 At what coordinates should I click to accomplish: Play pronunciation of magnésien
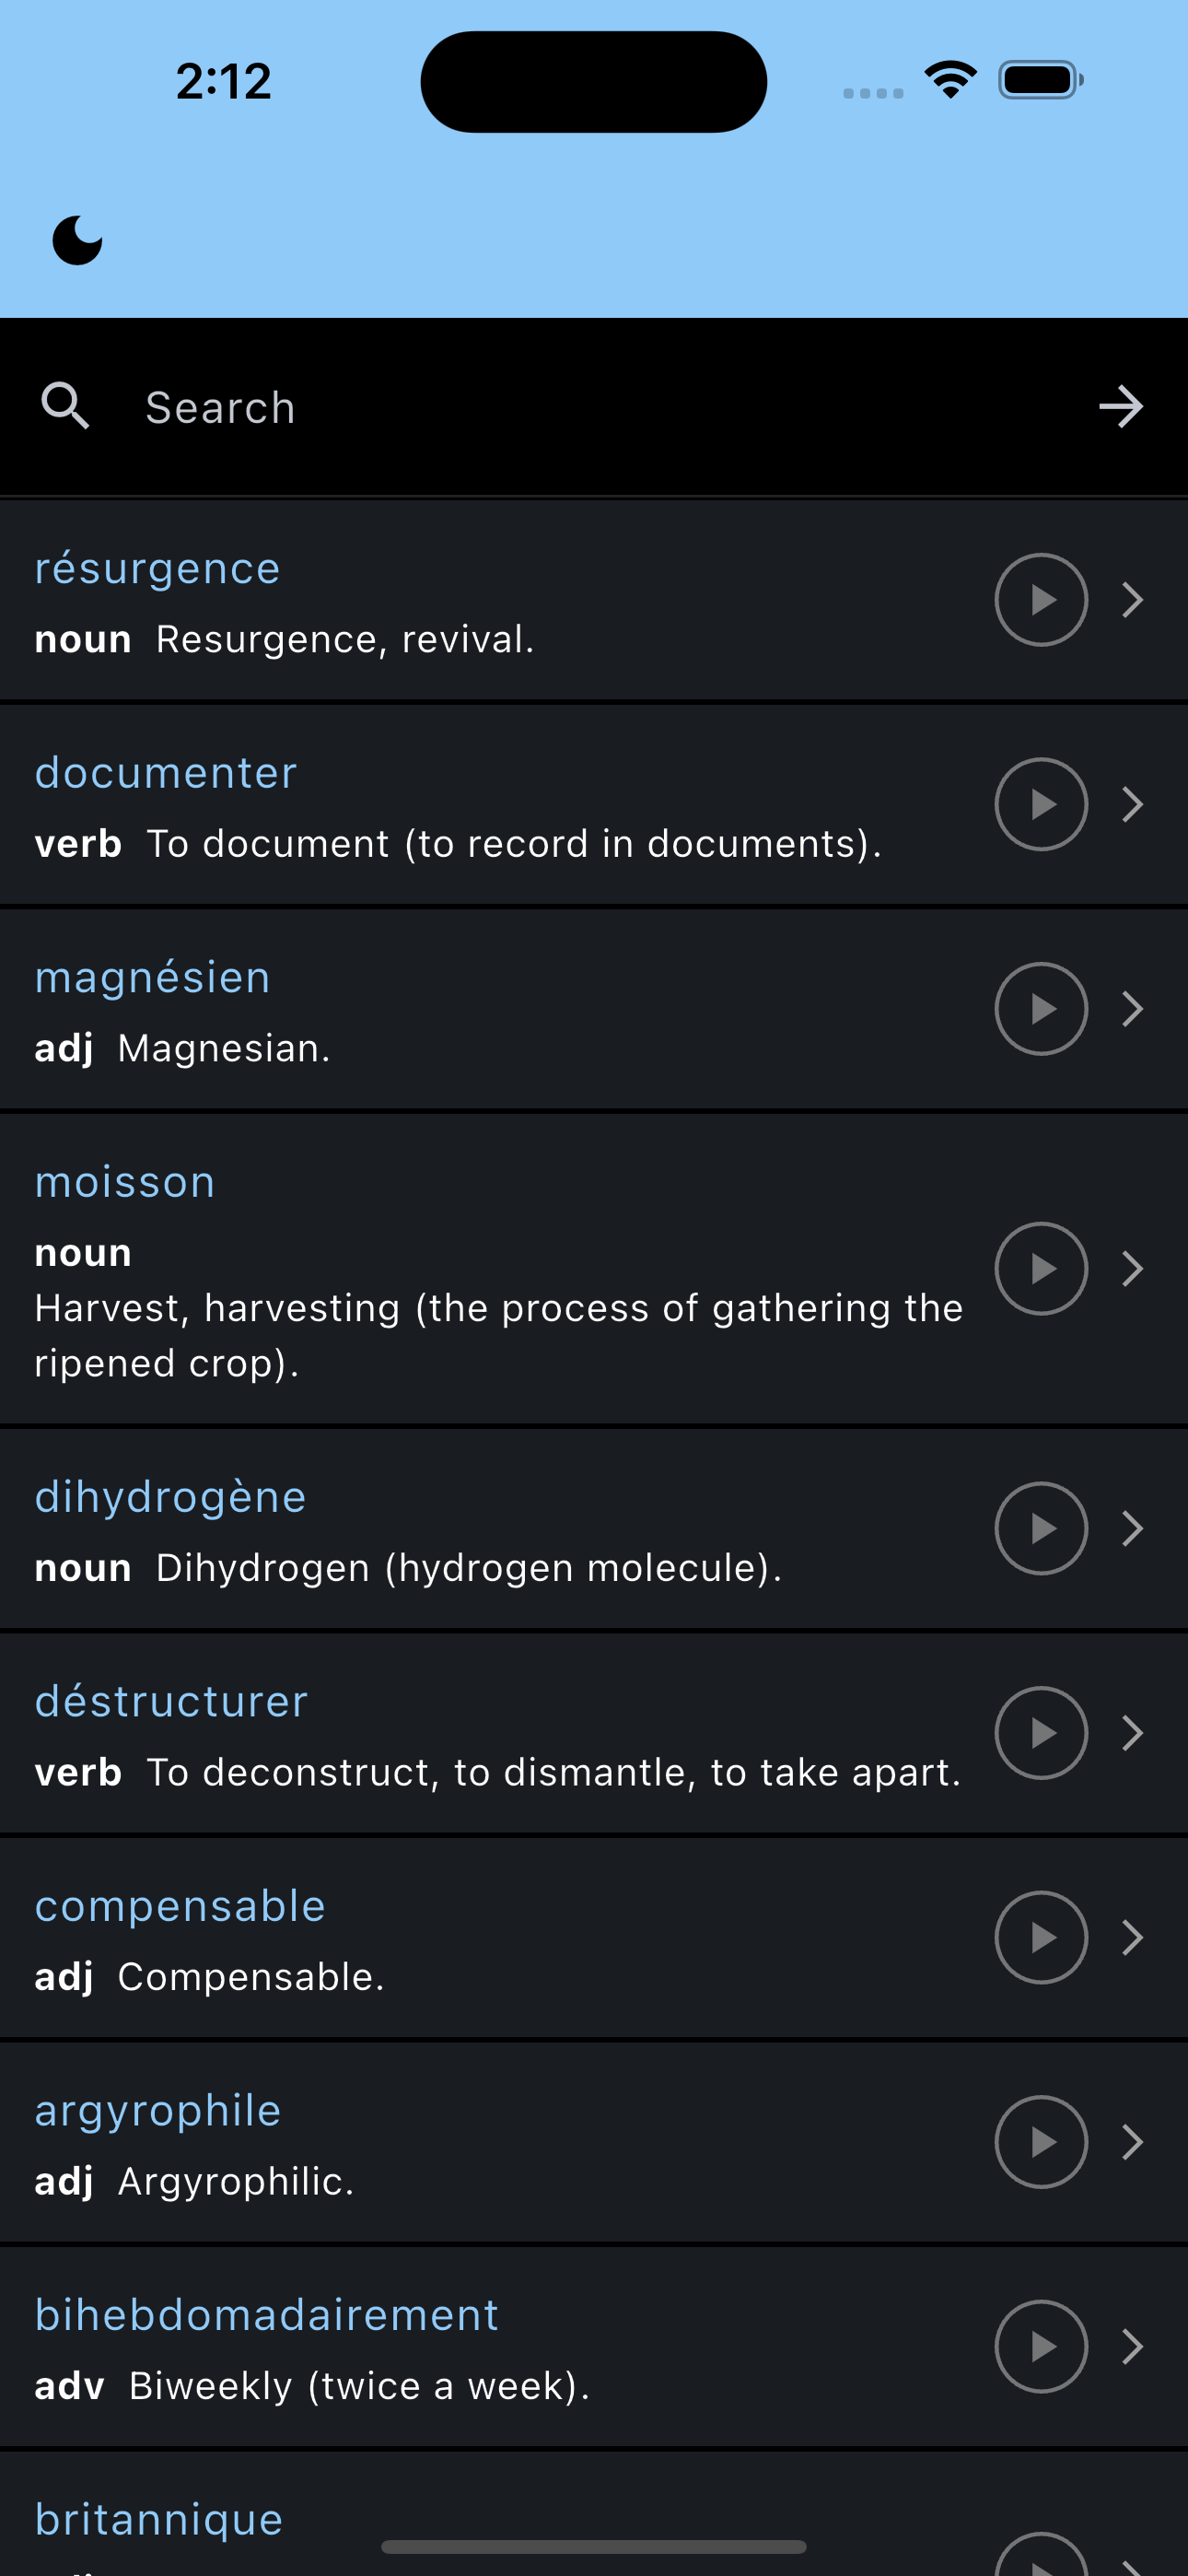[1041, 1009]
